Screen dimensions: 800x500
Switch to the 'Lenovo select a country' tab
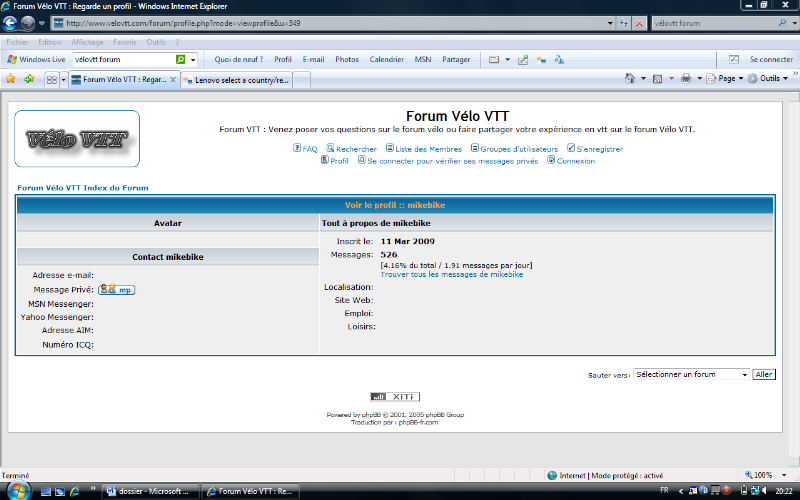point(237,80)
